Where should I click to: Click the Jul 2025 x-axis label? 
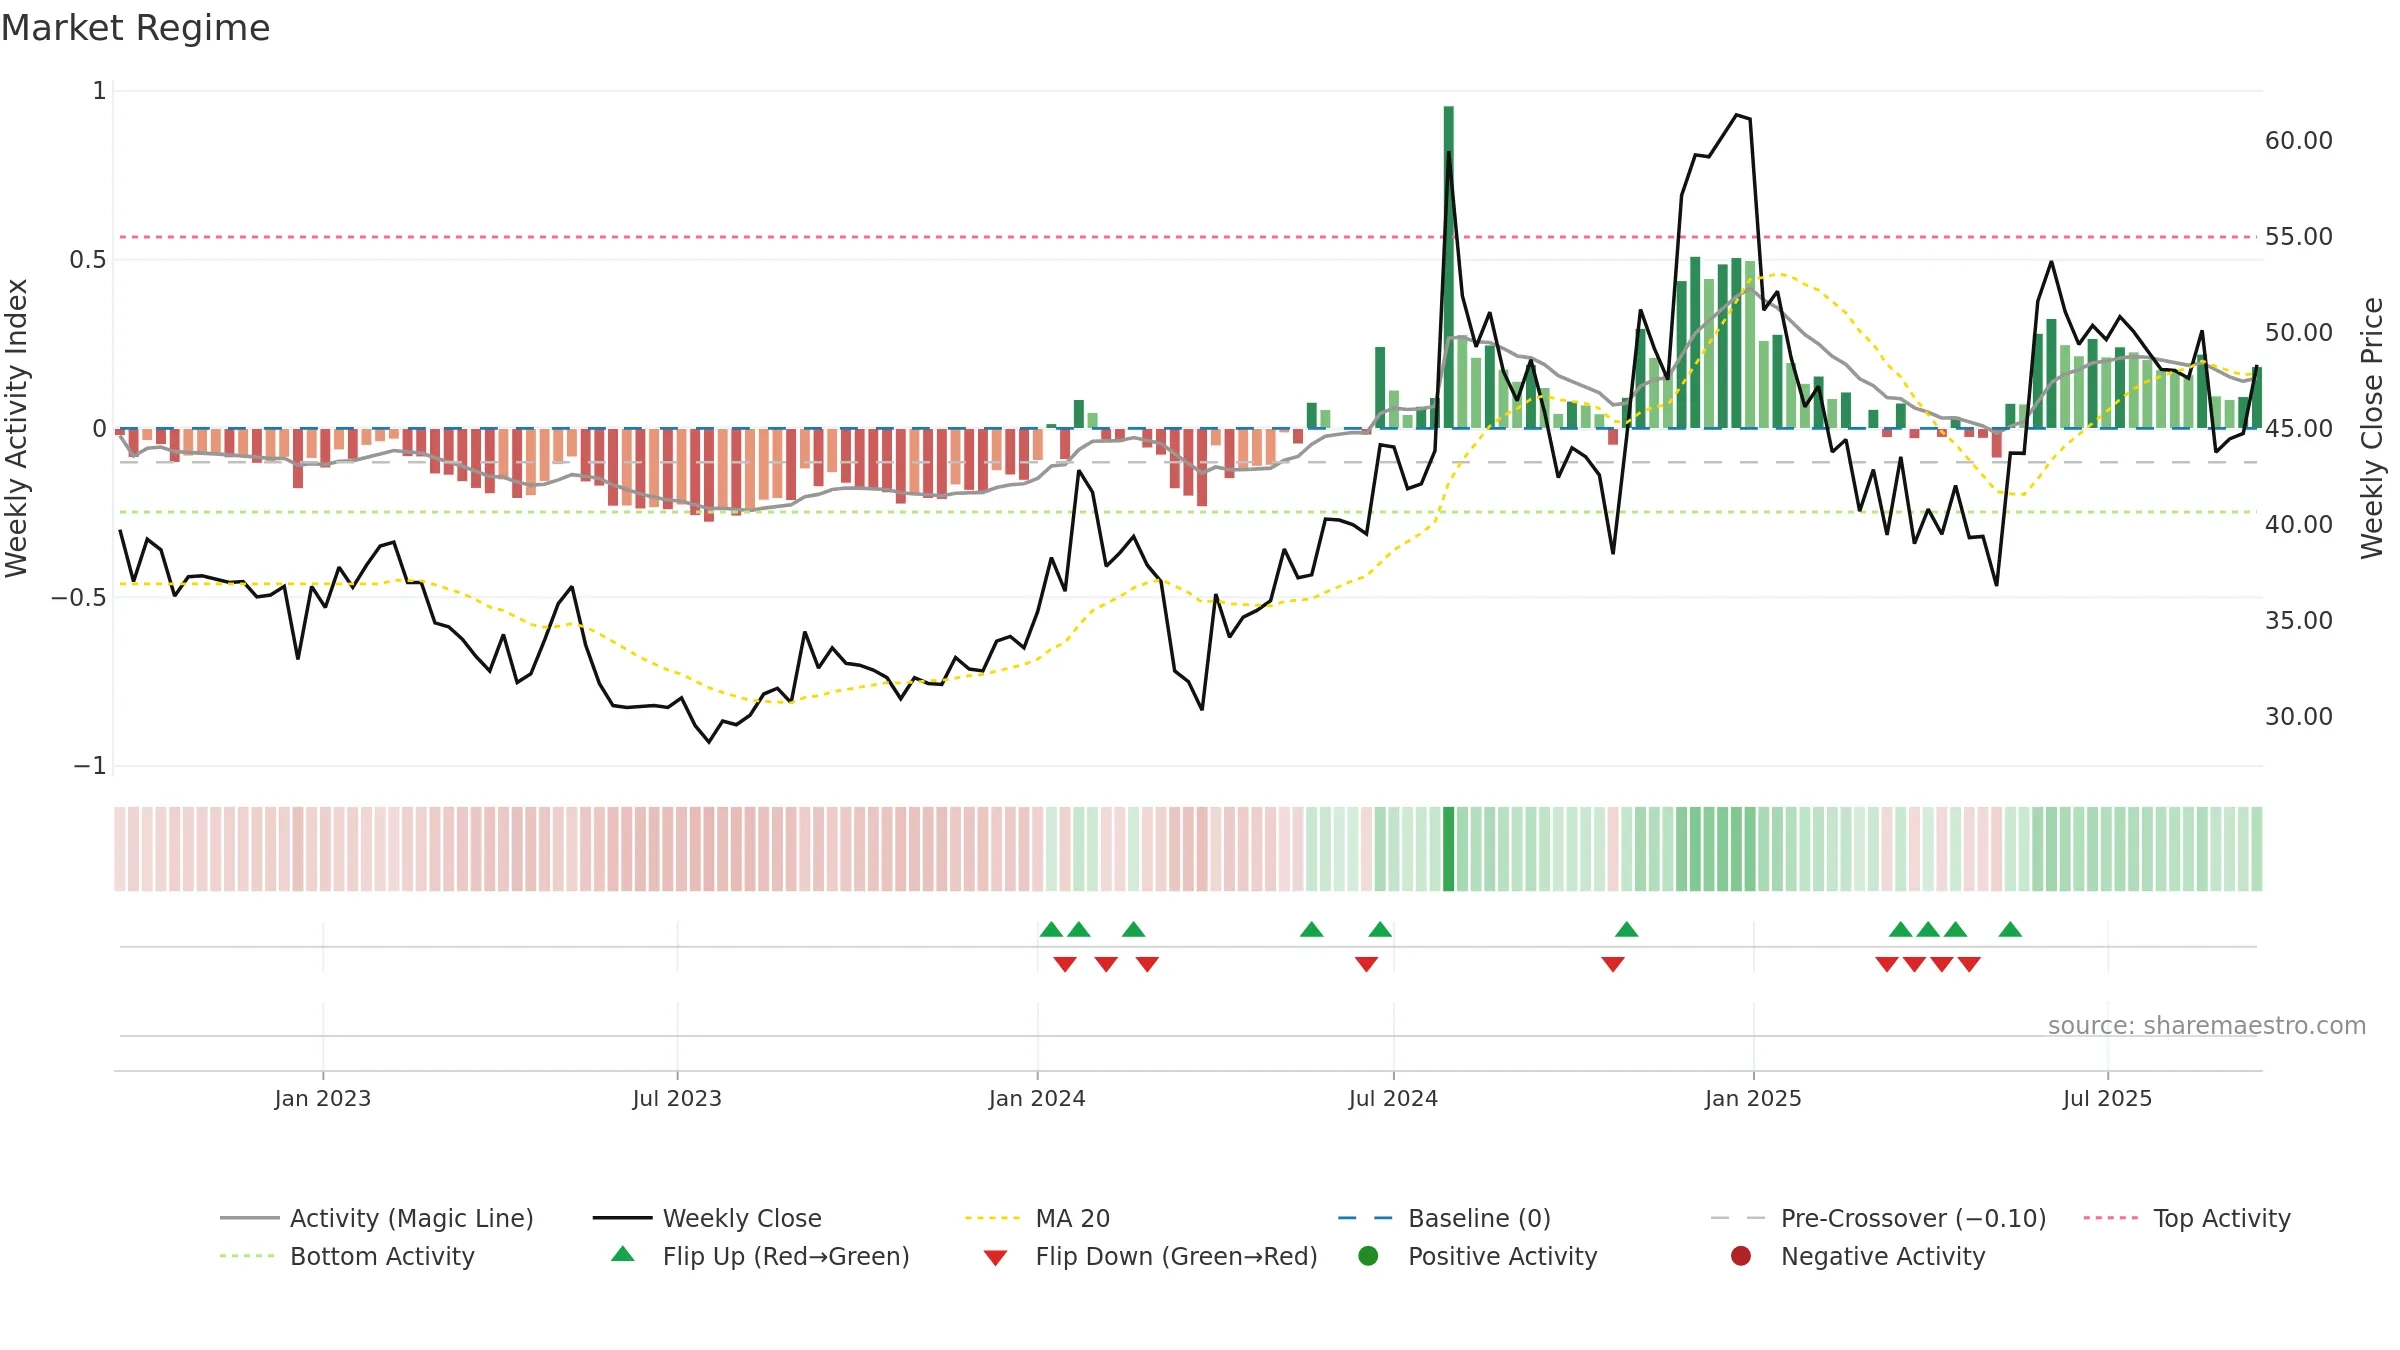(2107, 1098)
